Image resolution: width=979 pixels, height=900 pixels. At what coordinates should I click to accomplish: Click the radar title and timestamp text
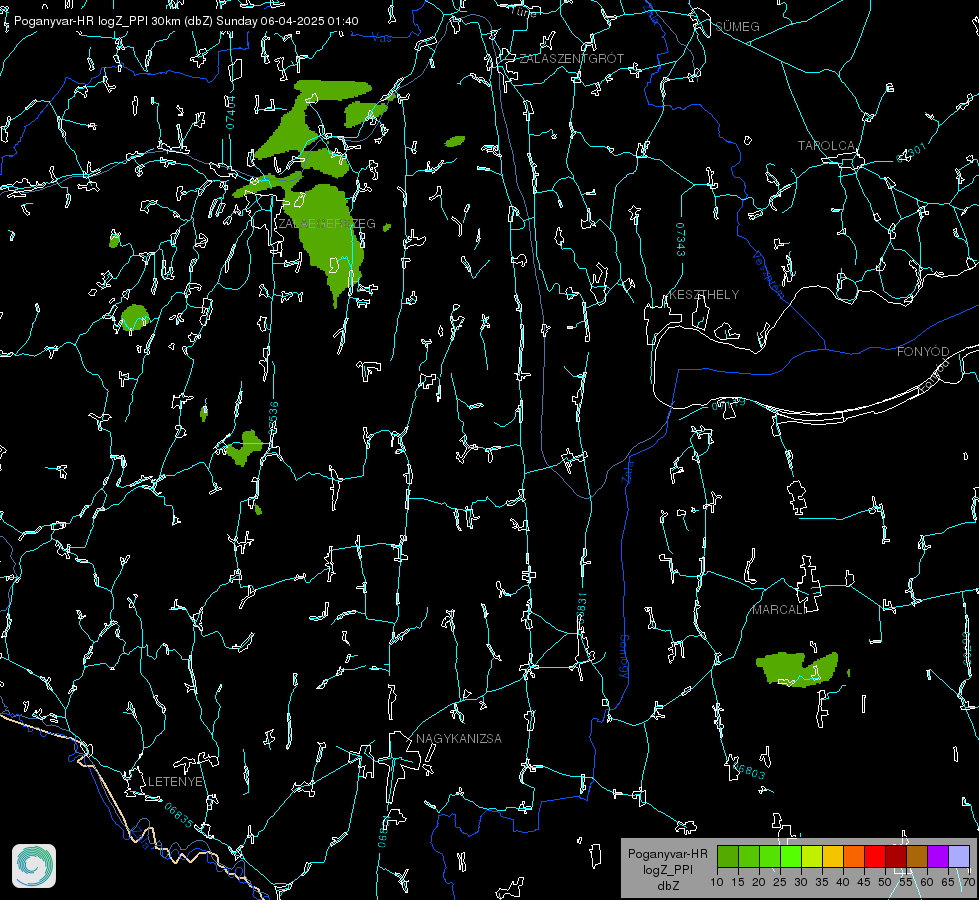tap(186, 21)
